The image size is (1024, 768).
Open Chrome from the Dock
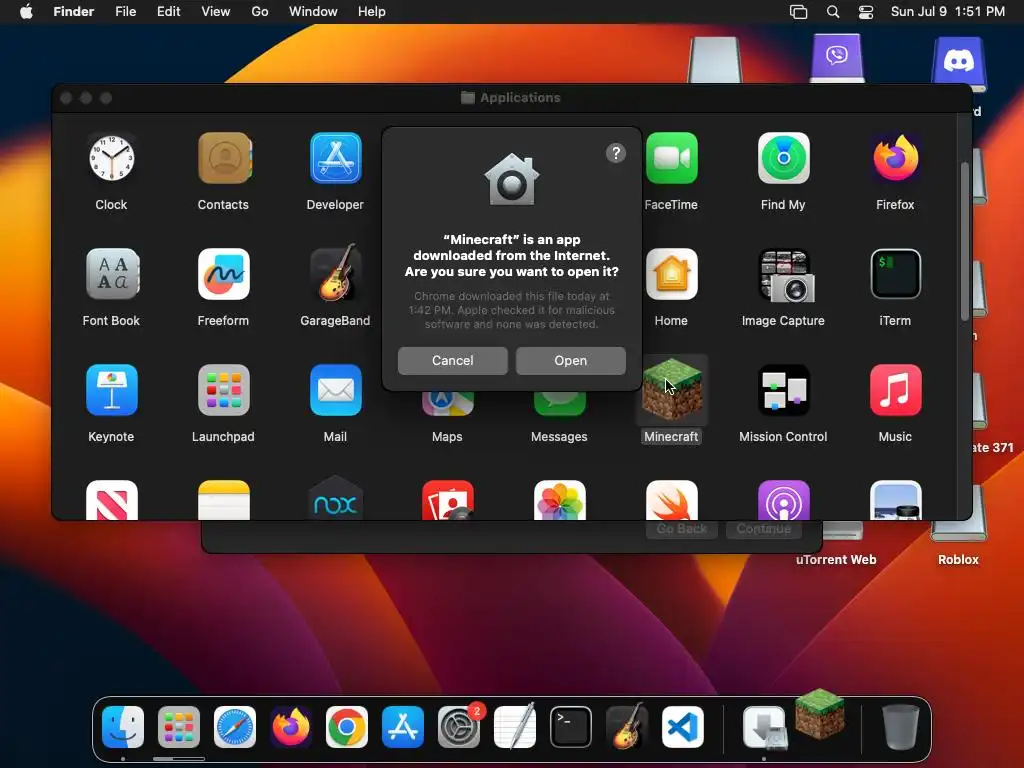click(x=347, y=727)
